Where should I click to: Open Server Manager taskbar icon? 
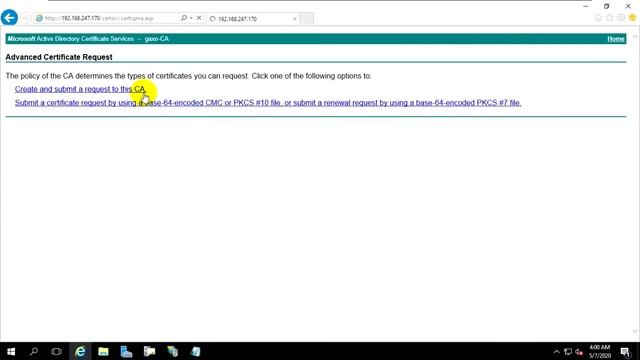[126, 351]
